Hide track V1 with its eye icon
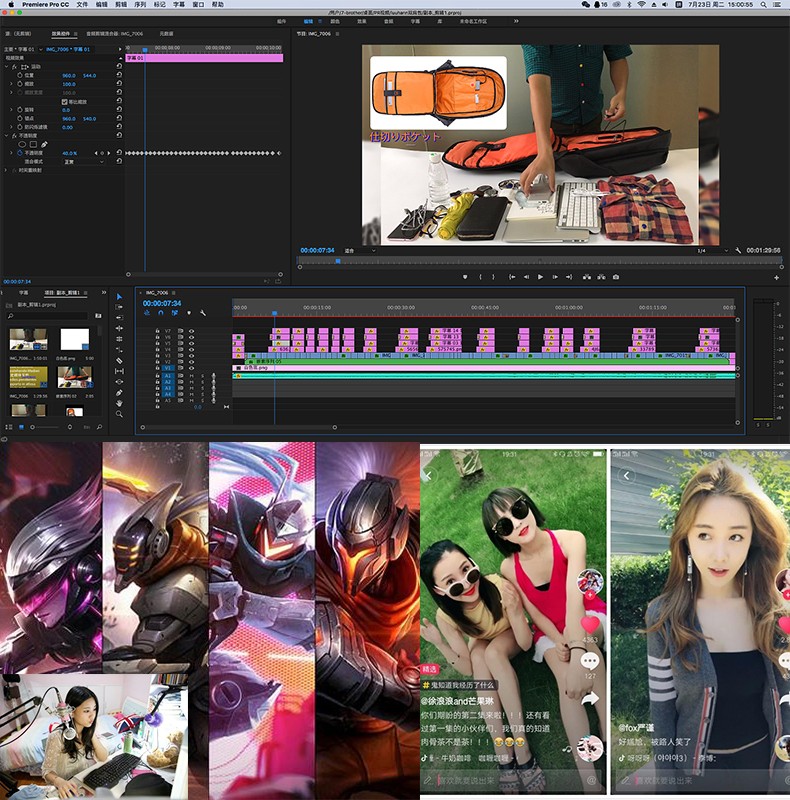 [x=192, y=368]
